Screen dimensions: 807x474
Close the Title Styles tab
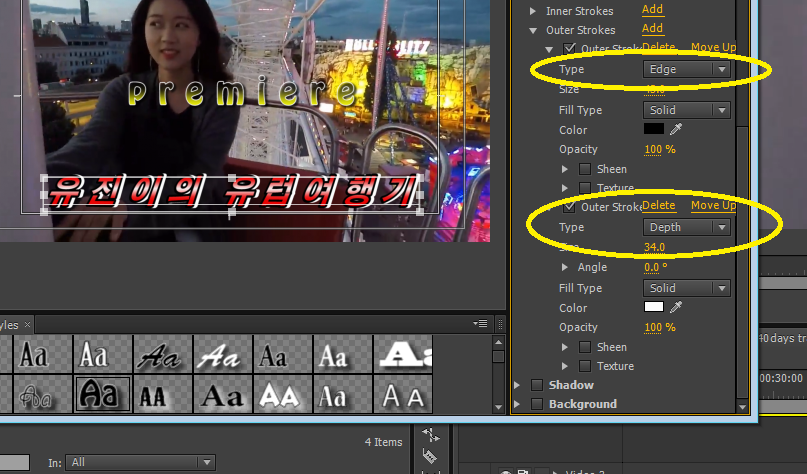click(27, 325)
